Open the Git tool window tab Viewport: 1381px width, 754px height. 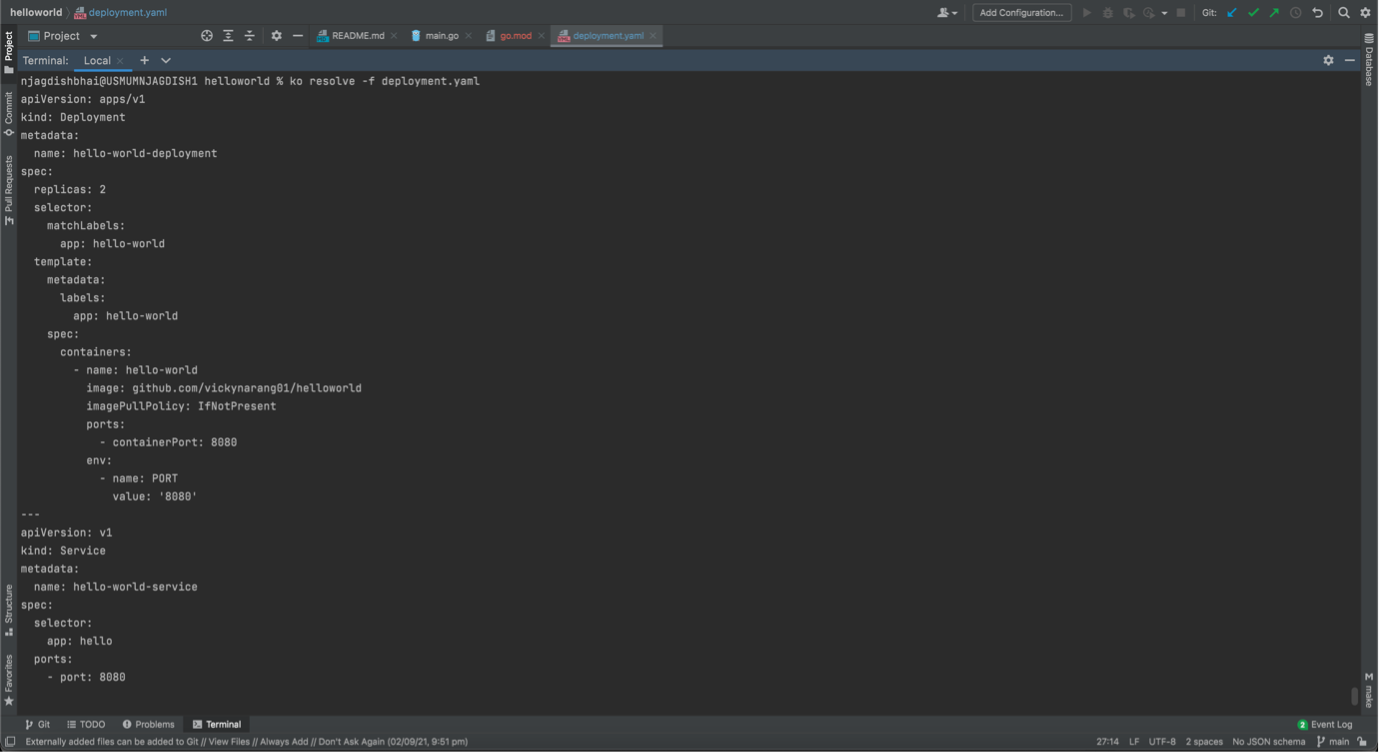pos(38,725)
